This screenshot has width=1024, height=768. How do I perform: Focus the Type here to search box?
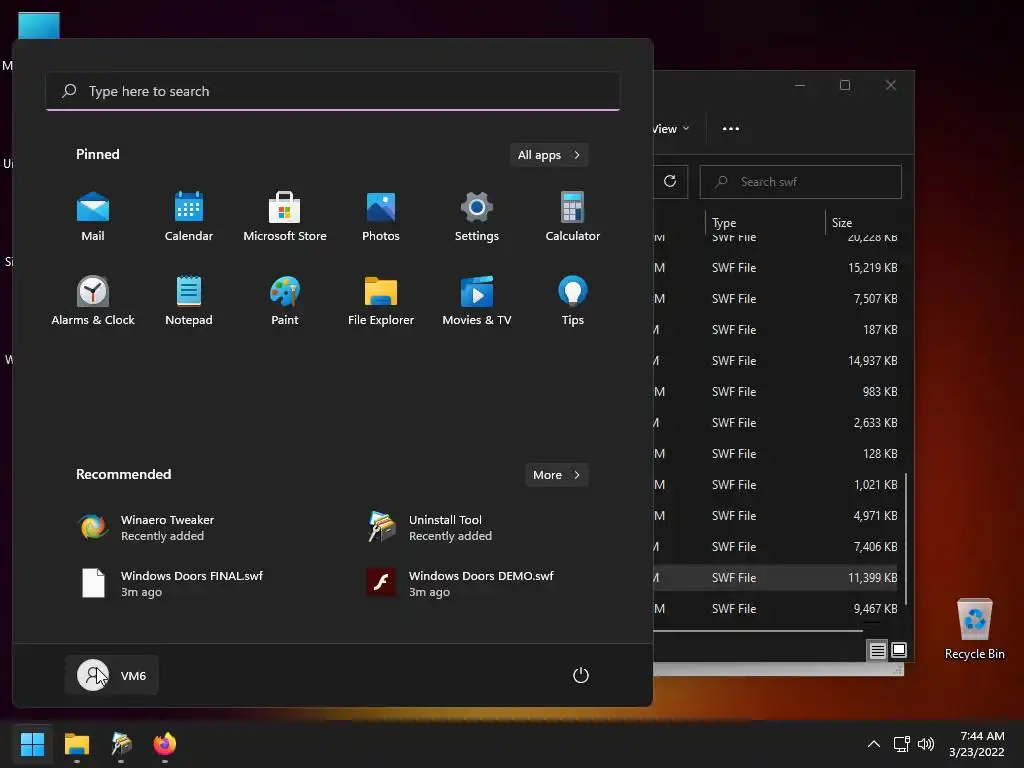click(333, 91)
